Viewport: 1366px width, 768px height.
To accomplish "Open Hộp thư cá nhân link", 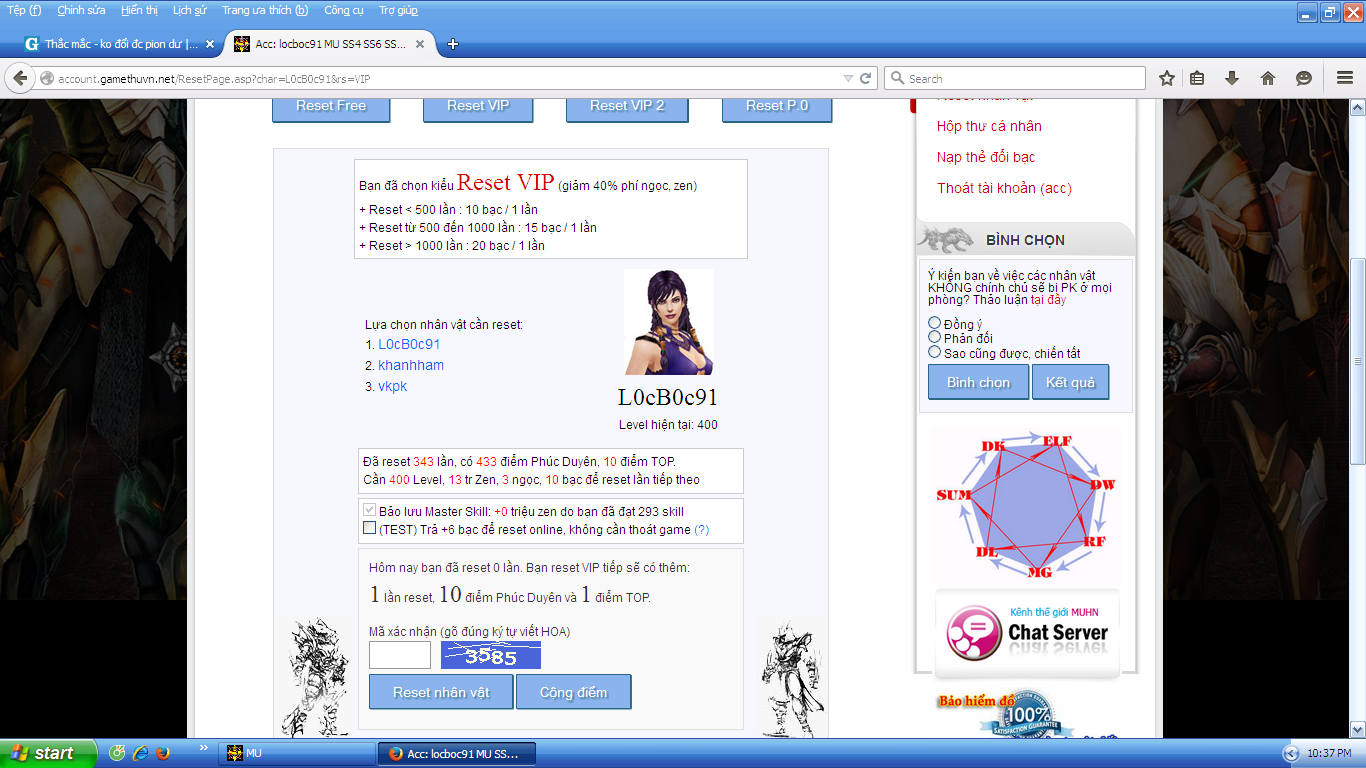I will [989, 126].
